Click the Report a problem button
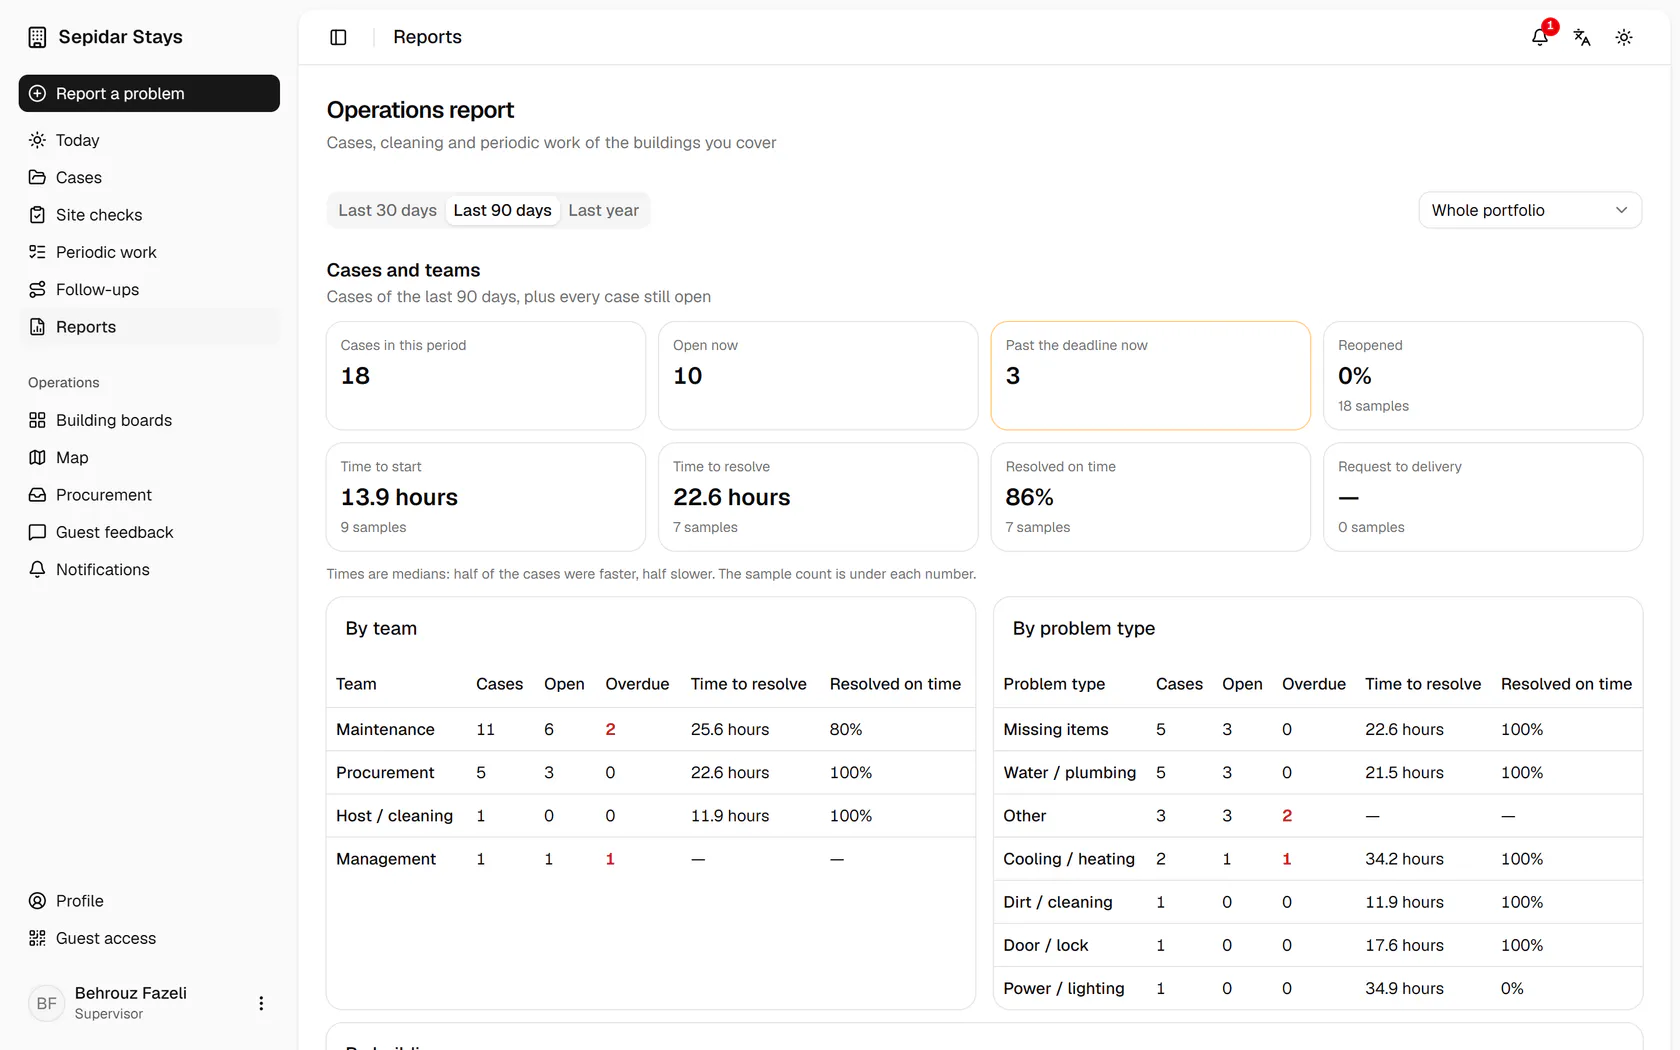This screenshot has height=1050, width=1680. point(149,93)
